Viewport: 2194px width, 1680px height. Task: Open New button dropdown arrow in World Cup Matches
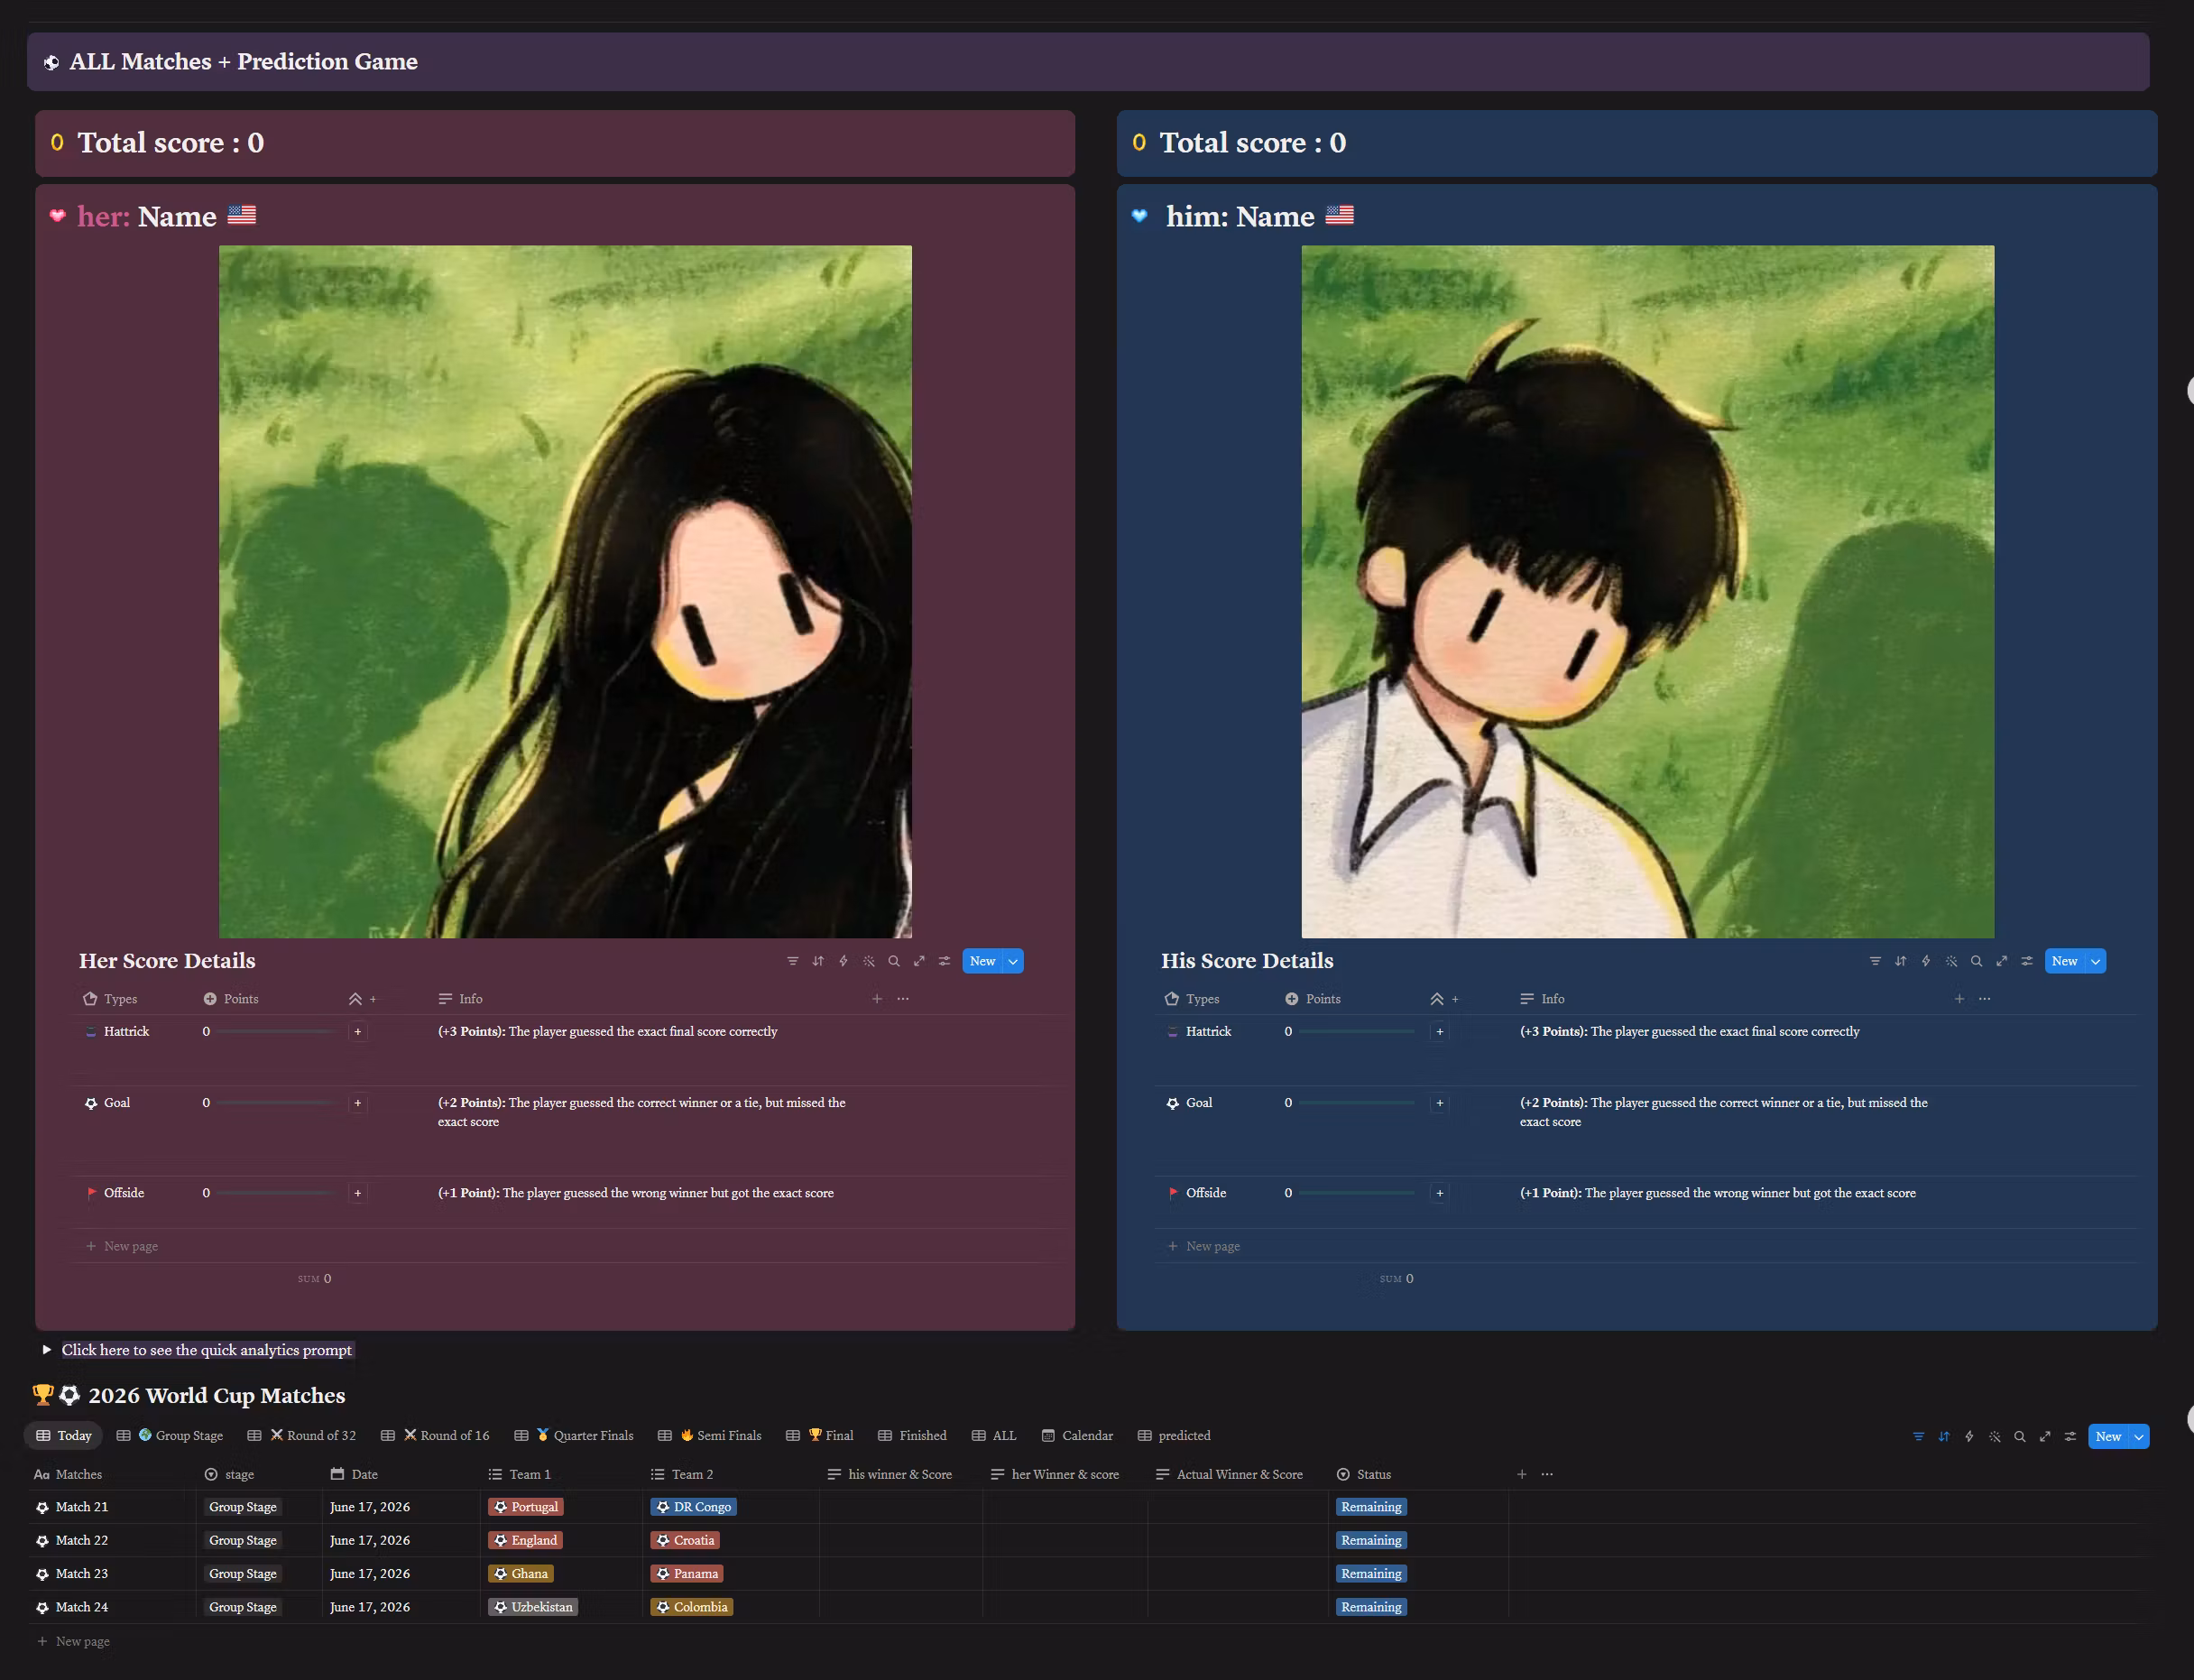coord(2139,1436)
